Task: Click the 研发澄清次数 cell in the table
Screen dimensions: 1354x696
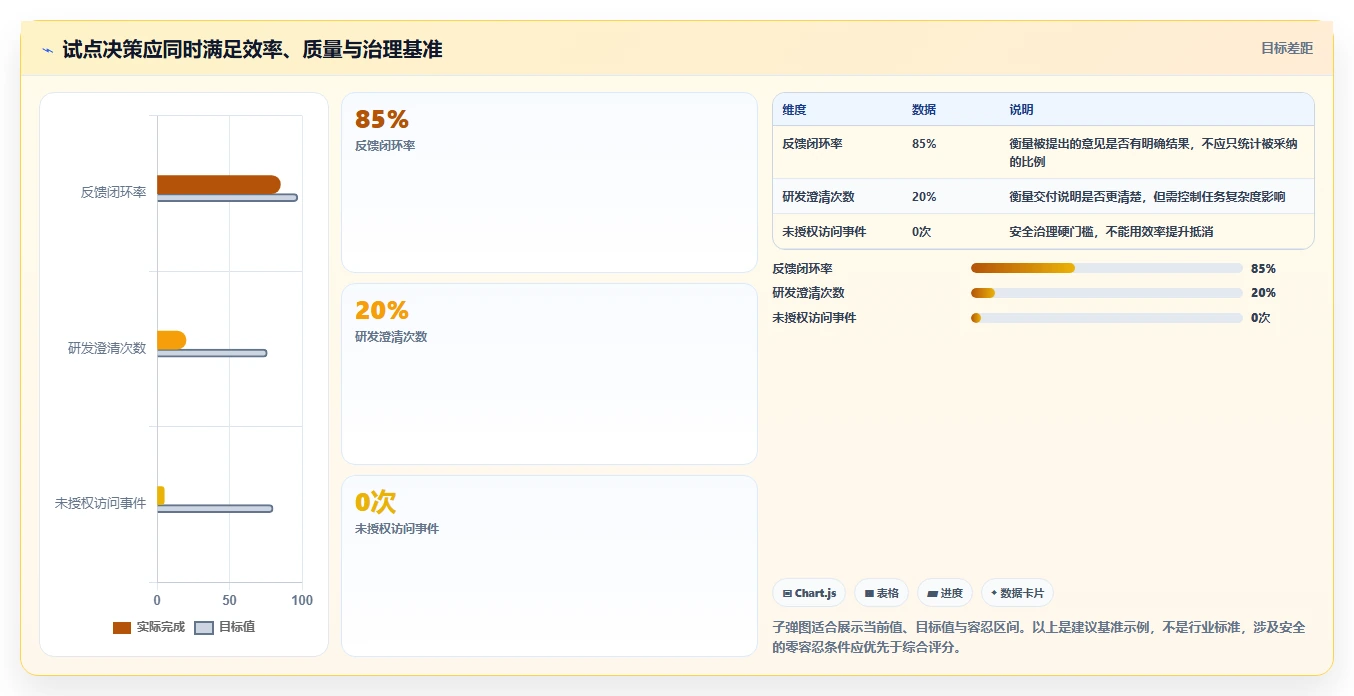Action: pos(818,197)
